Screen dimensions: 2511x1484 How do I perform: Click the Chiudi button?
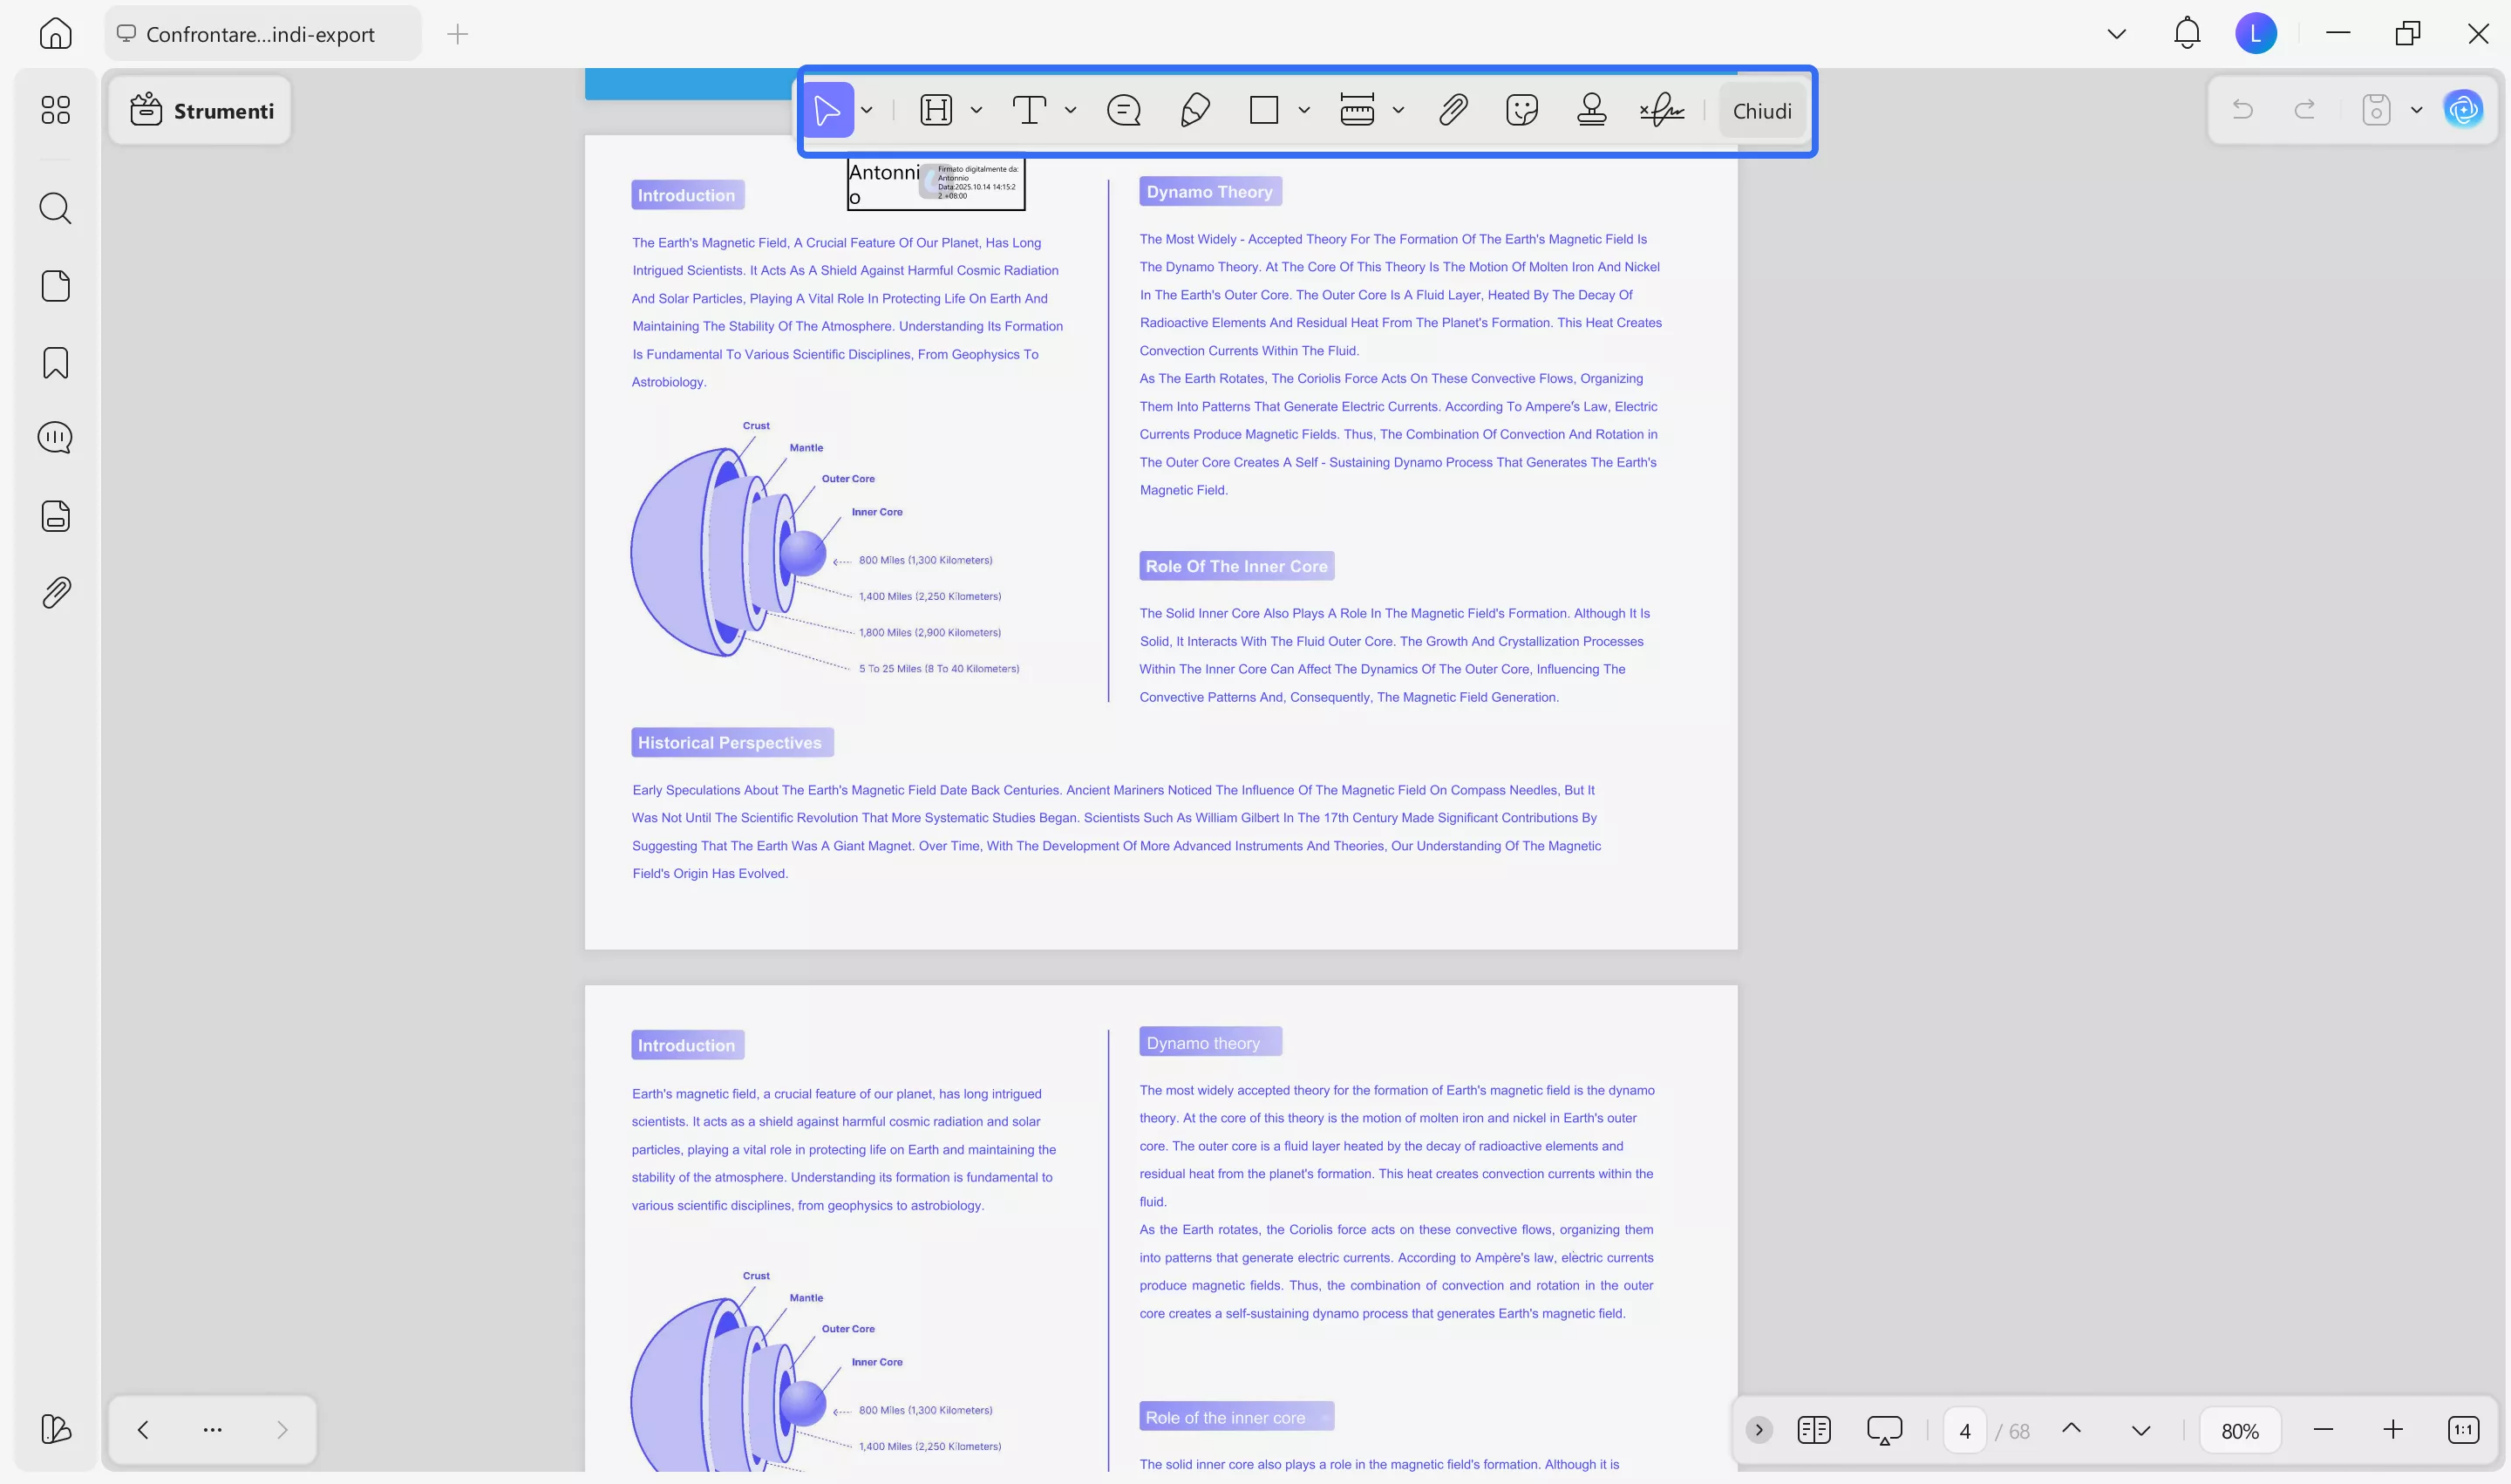pos(1762,110)
